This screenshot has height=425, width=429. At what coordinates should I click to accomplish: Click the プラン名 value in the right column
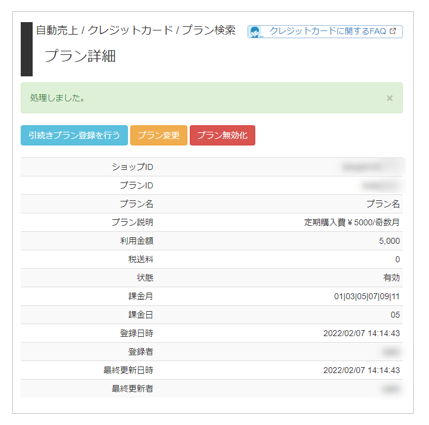(383, 204)
